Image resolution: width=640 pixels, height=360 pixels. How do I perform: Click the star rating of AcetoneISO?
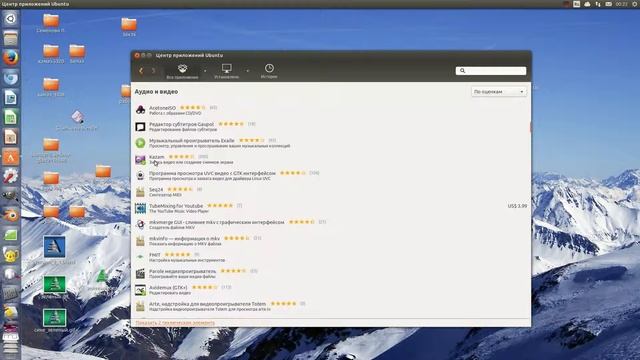click(193, 108)
